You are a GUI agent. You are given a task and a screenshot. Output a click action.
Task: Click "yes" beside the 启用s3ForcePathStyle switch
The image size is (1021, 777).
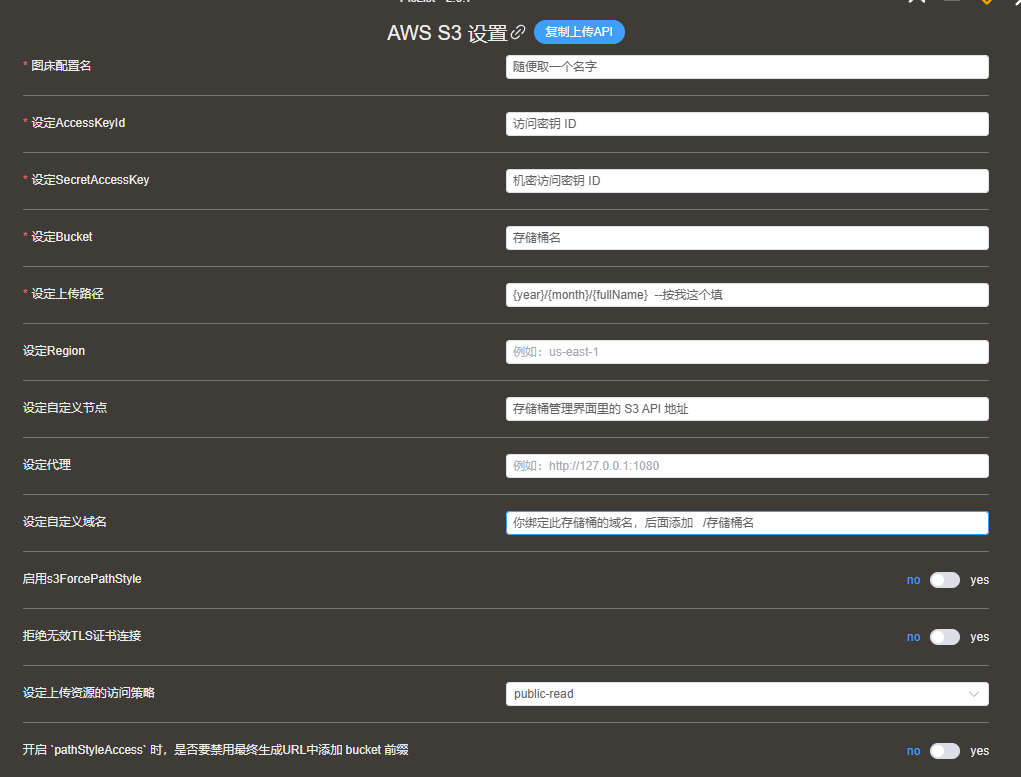coord(979,580)
